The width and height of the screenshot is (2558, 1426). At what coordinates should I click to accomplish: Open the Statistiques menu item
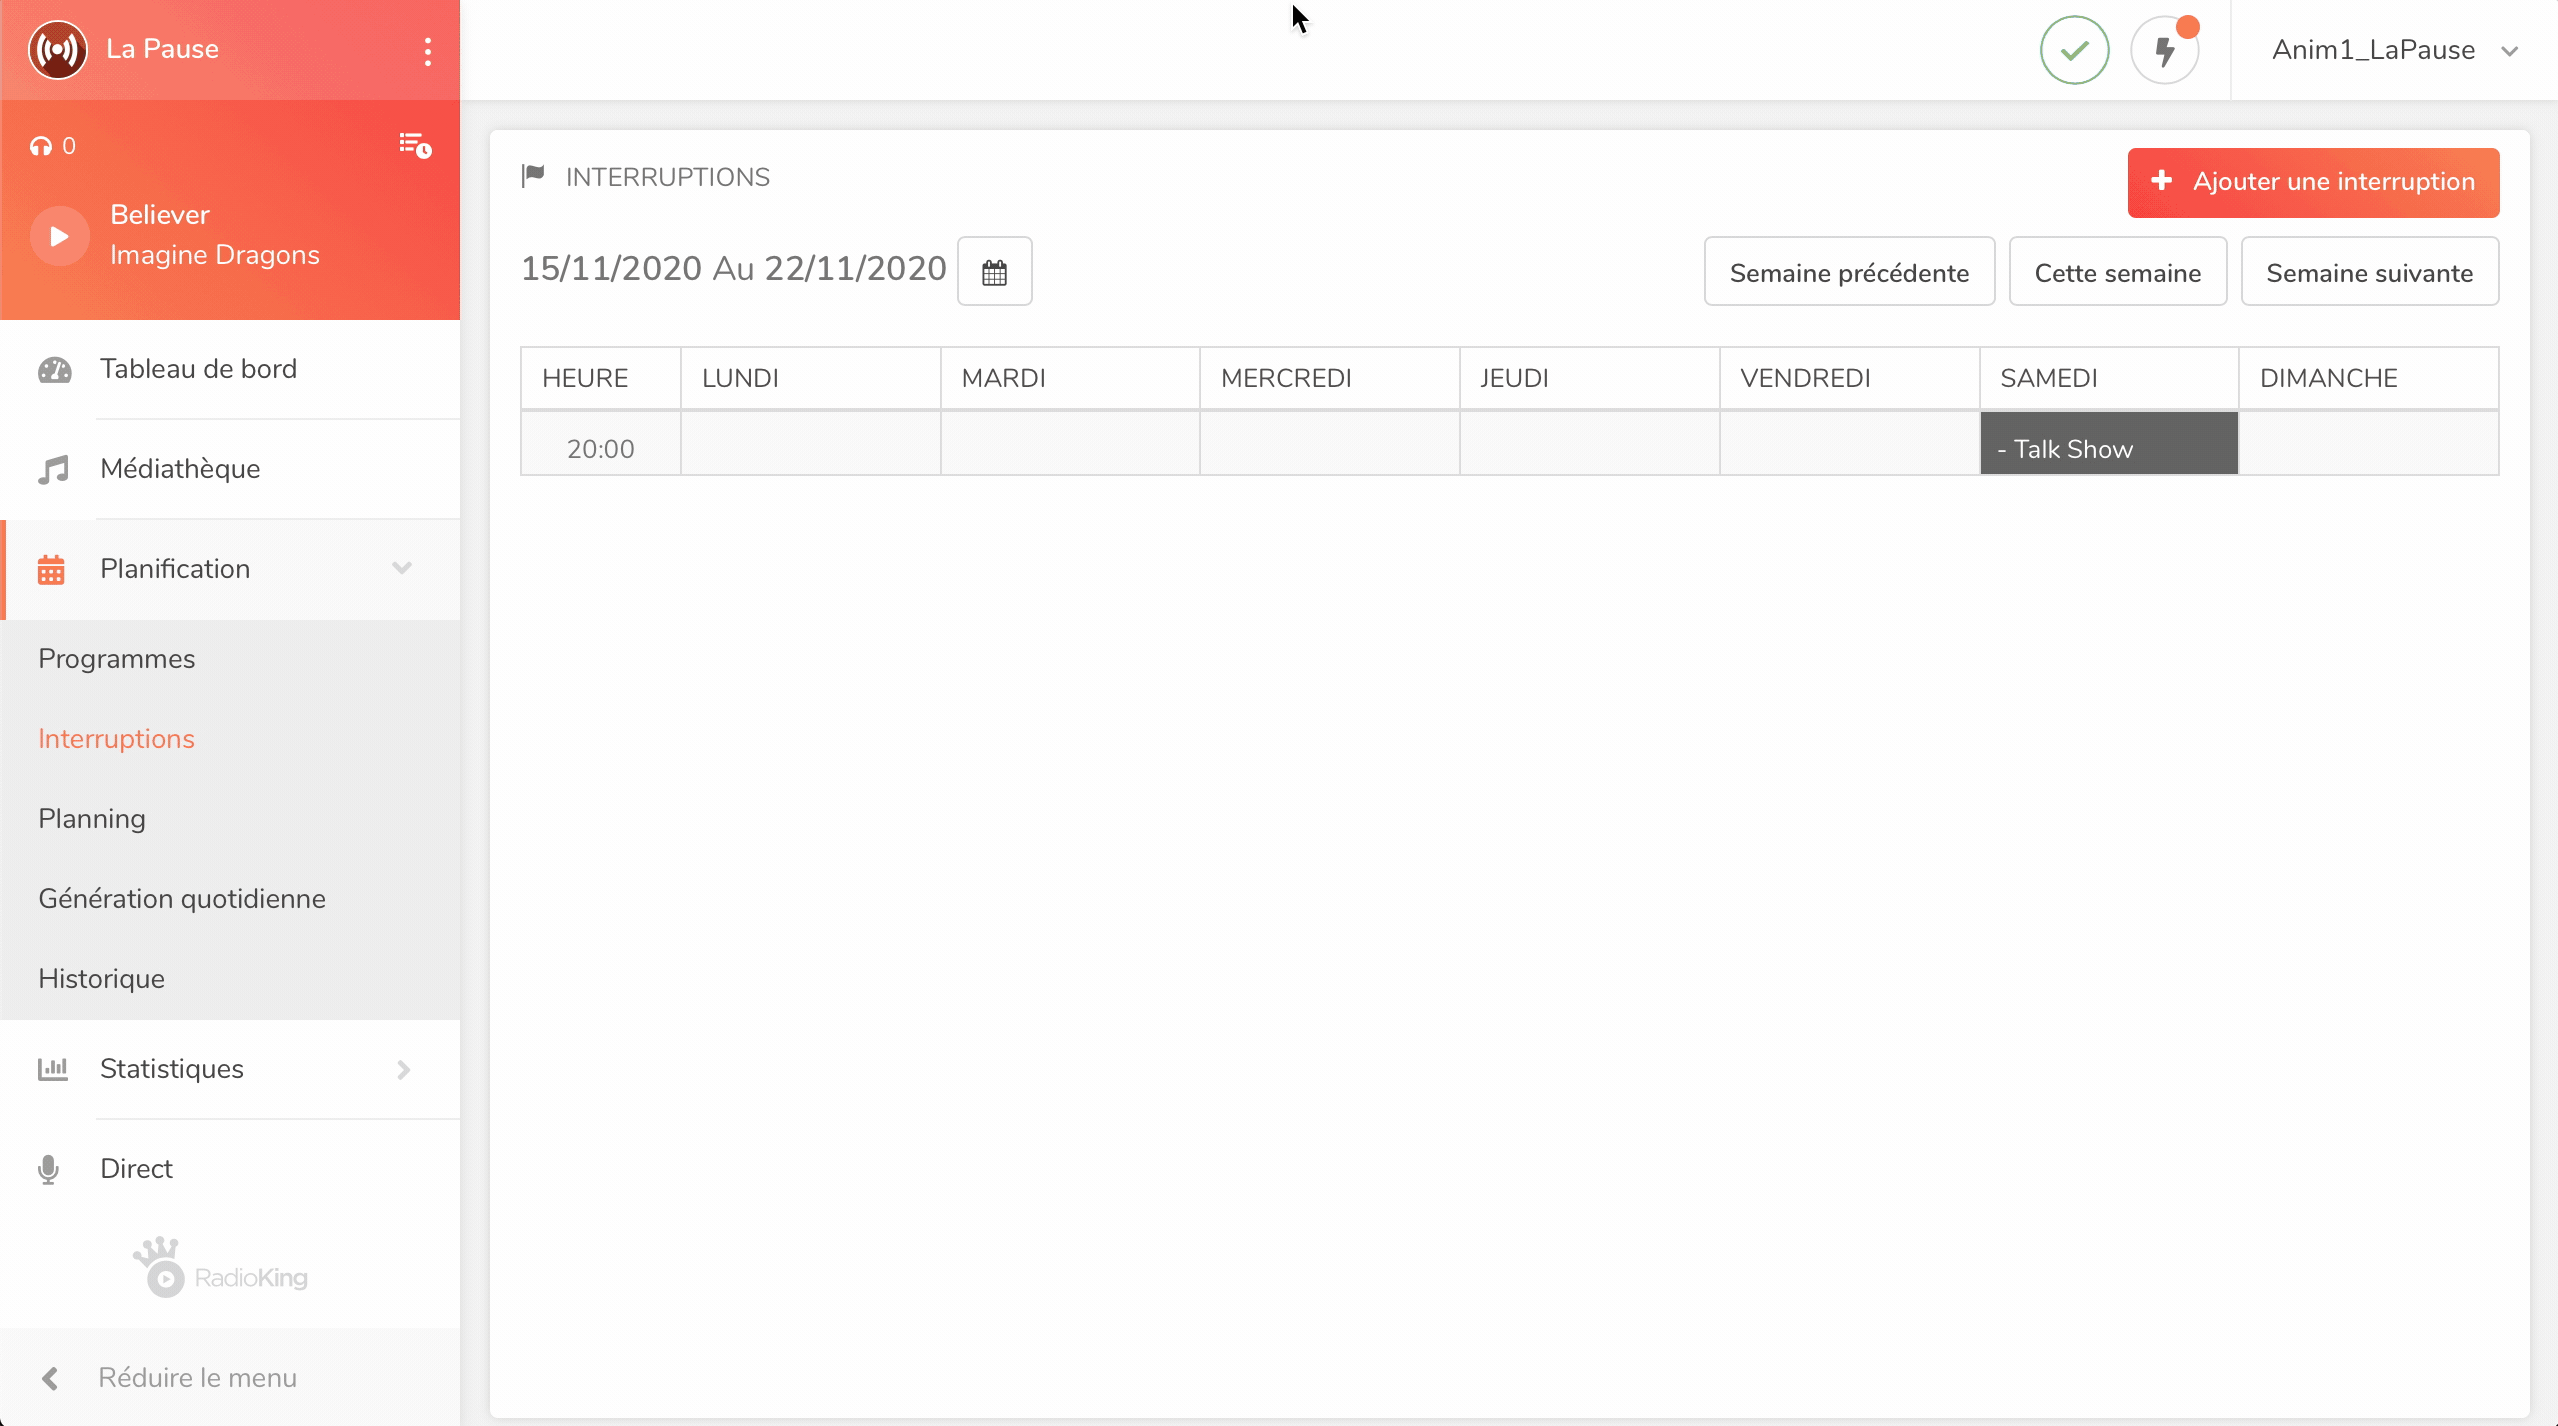pos(230,1069)
